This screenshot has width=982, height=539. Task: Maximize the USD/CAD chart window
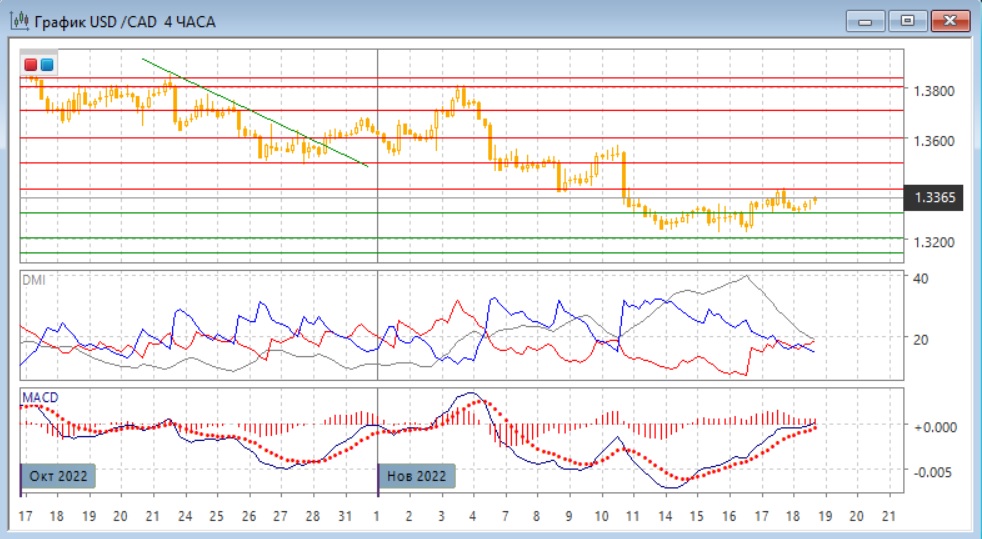(x=907, y=21)
